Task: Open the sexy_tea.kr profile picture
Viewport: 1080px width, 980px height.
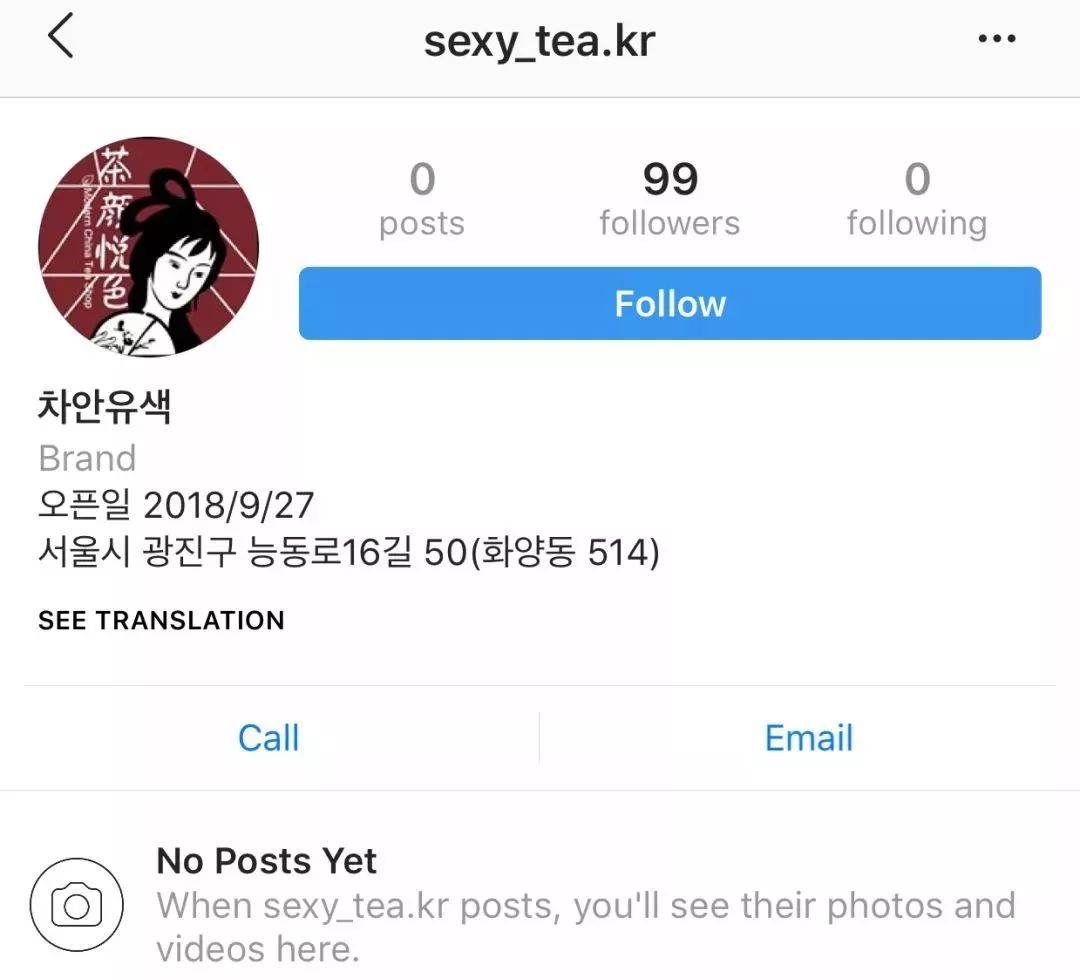Action: tap(148, 247)
